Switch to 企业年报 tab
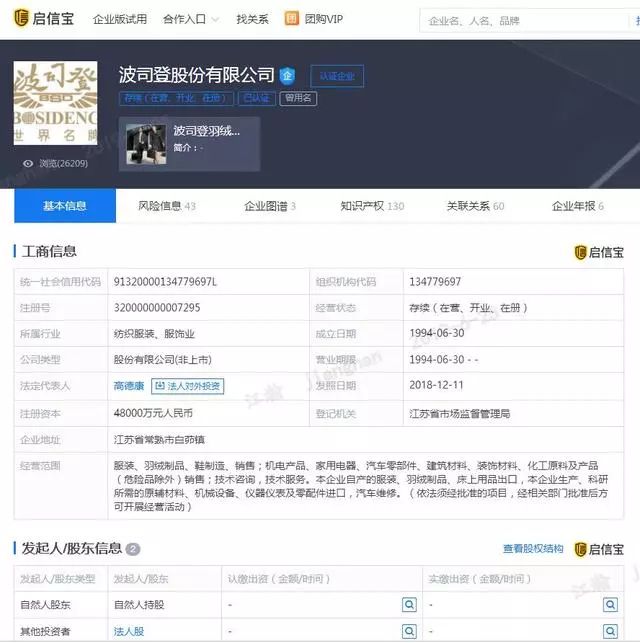Screen dimensions: 640x643 tap(577, 206)
